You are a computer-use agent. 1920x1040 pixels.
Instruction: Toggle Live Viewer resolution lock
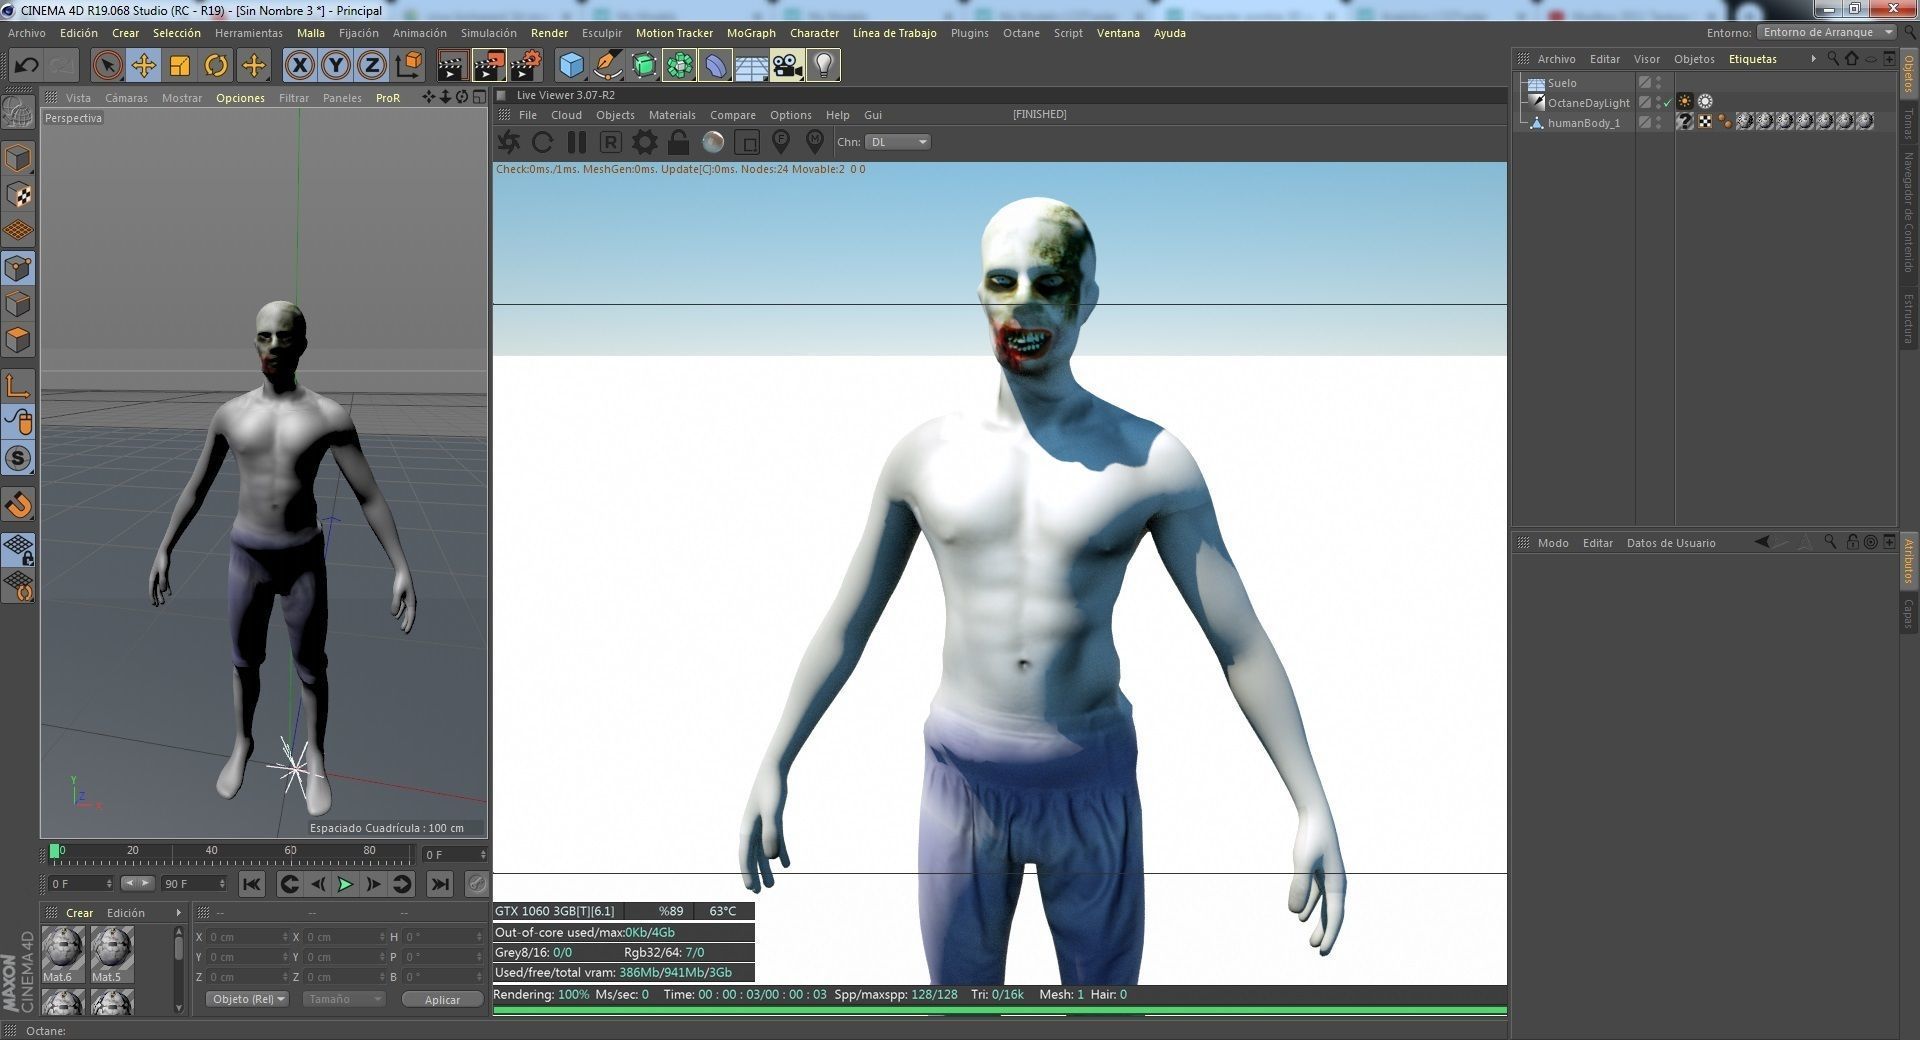coord(679,142)
